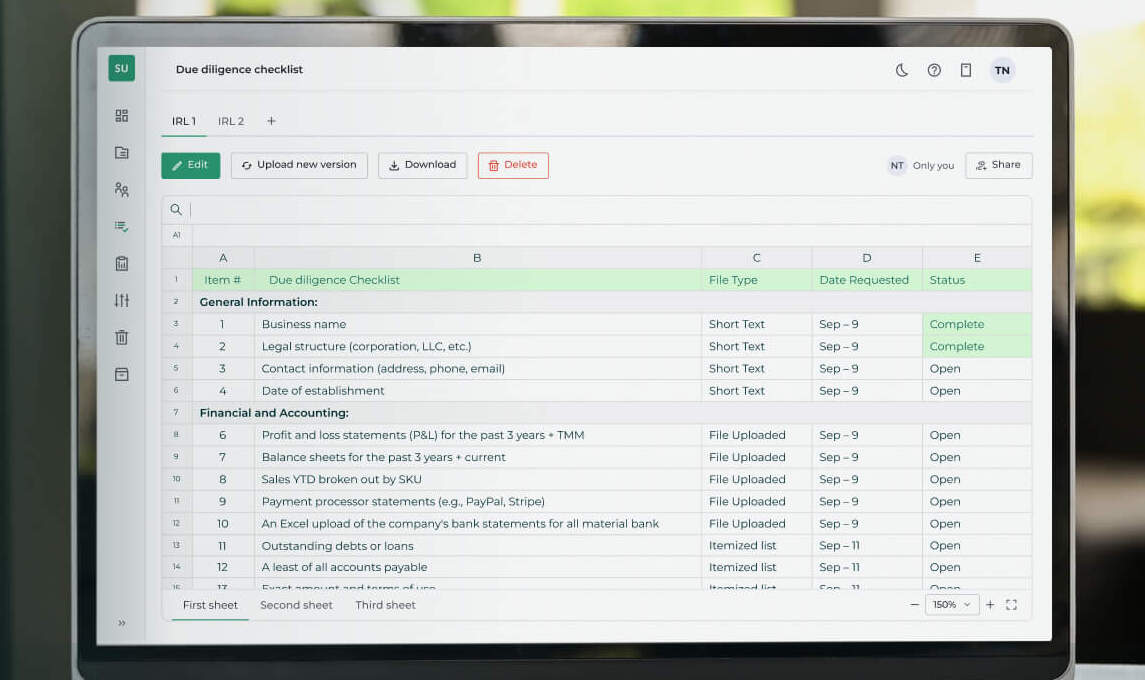1145x680 pixels.
Task: Click the 'Item #' header cell
Action: point(223,280)
